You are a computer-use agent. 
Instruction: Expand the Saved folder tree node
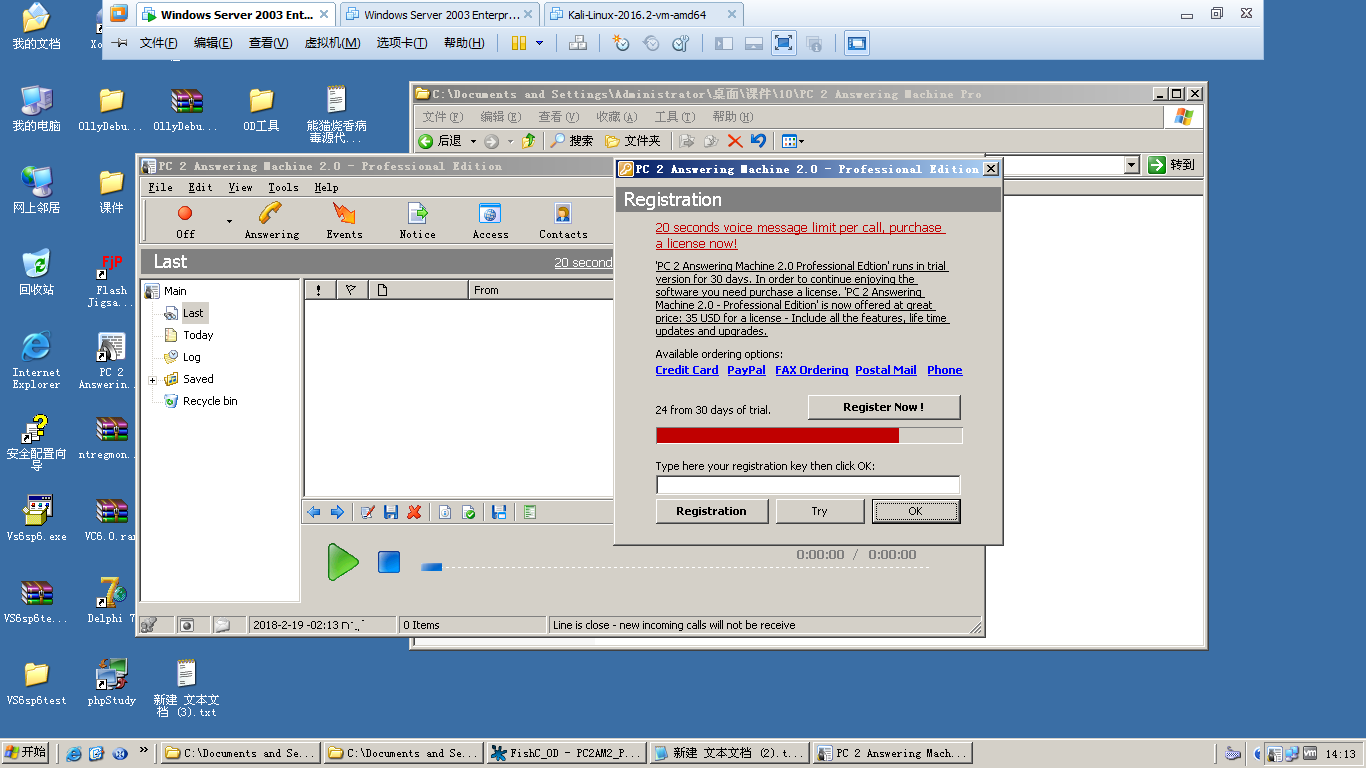click(152, 380)
